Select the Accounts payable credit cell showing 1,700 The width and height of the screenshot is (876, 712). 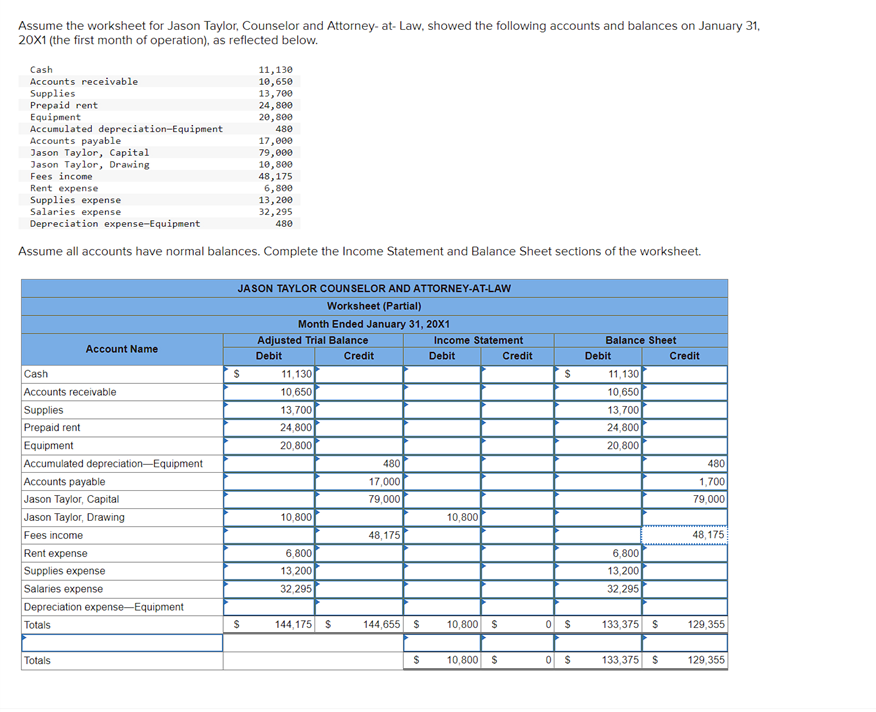click(685, 481)
